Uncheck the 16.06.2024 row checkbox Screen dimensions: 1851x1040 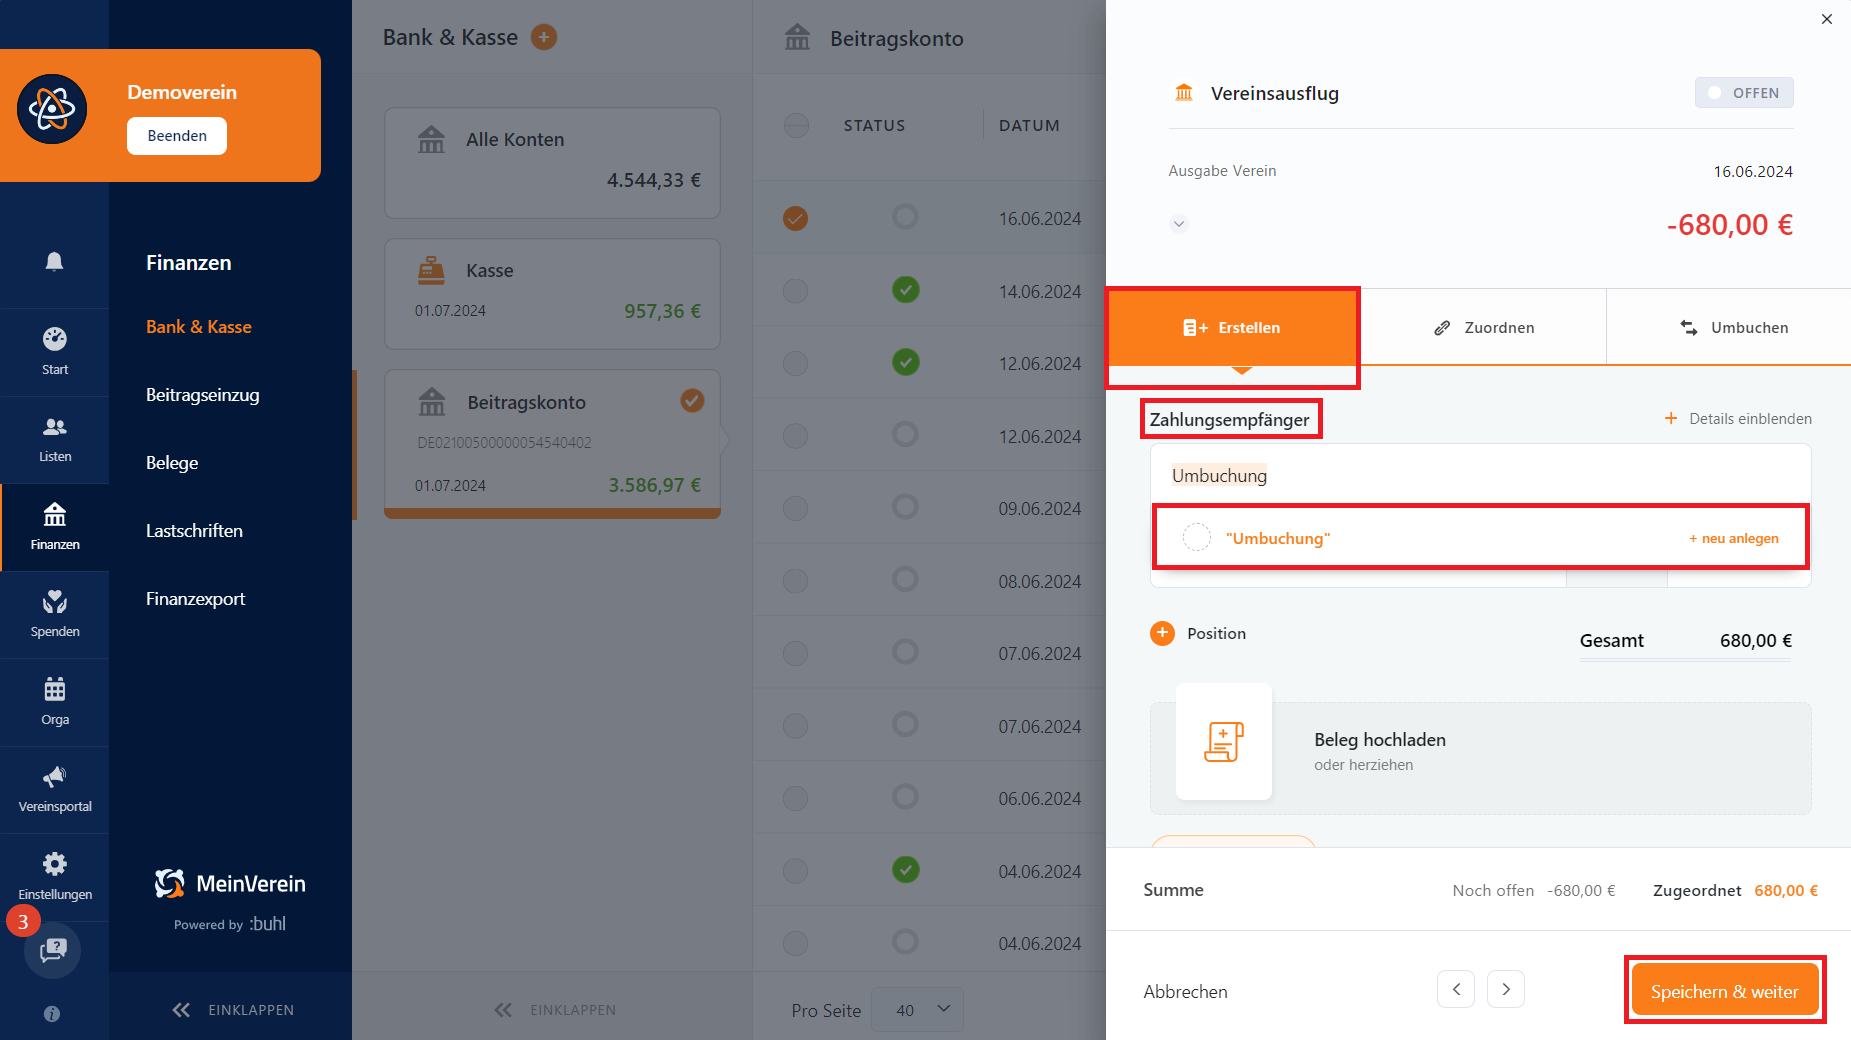pos(796,218)
